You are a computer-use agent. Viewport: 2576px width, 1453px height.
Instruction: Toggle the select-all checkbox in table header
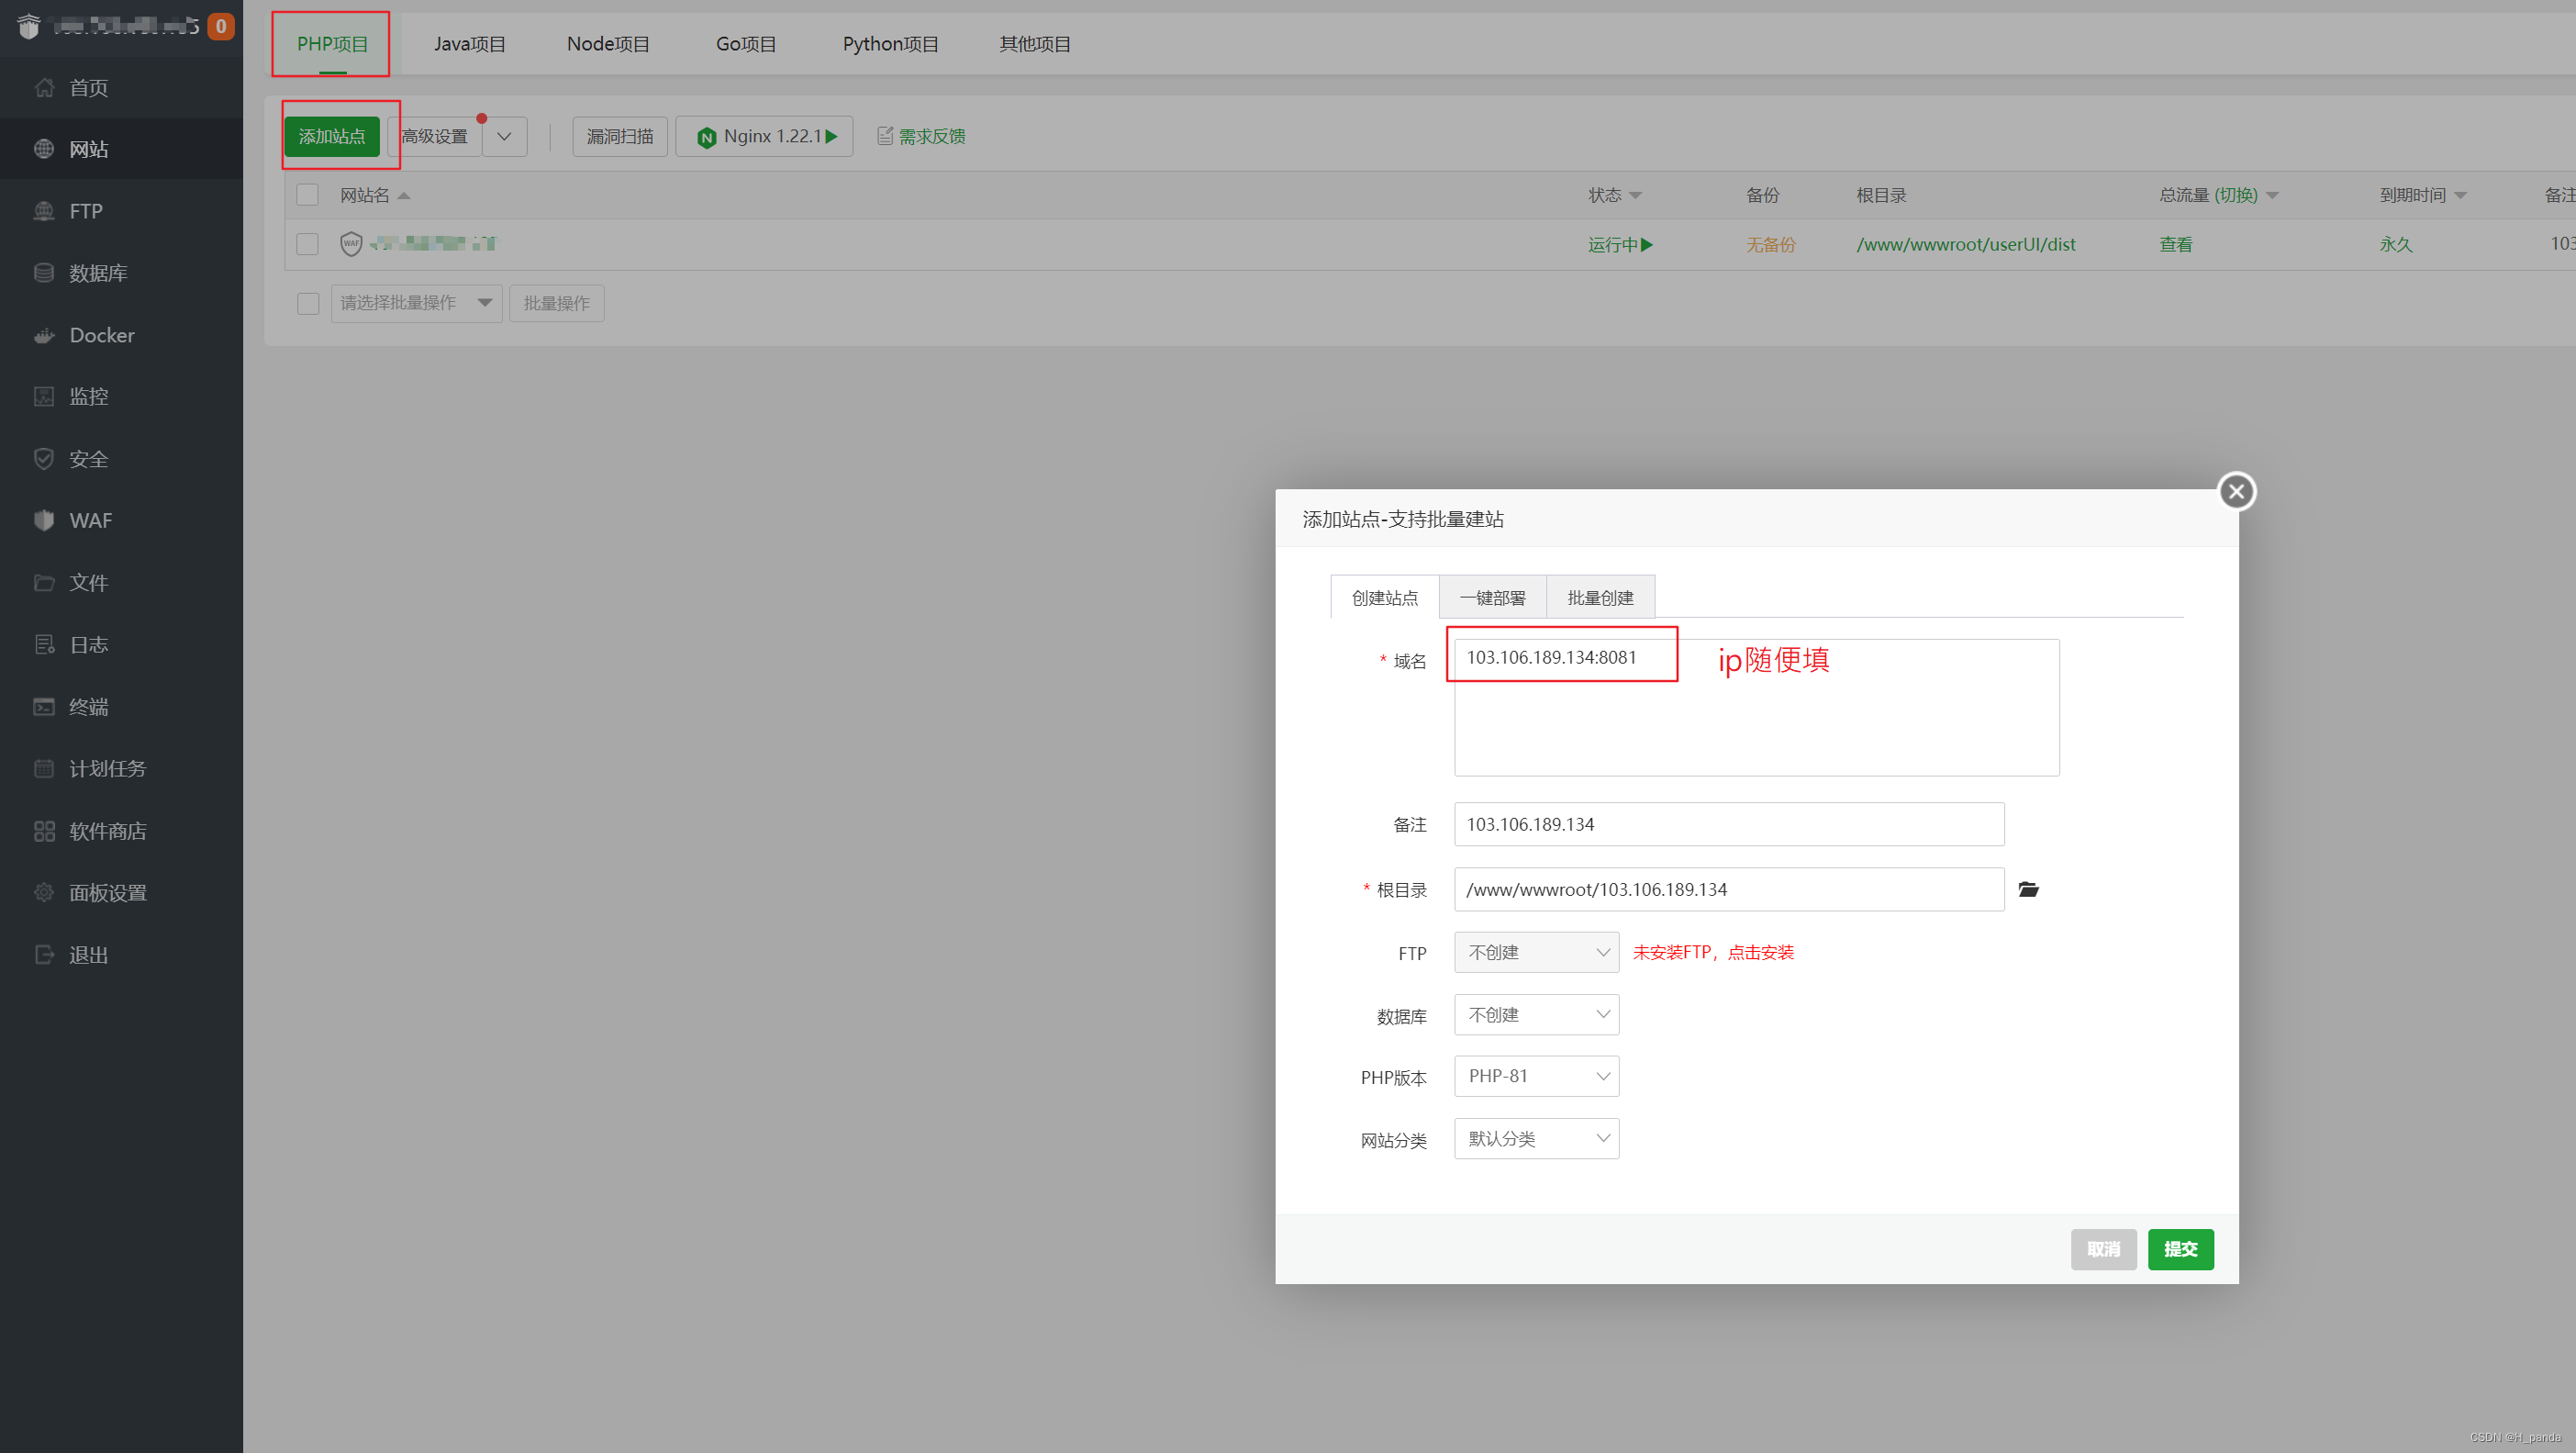pyautogui.click(x=308, y=195)
